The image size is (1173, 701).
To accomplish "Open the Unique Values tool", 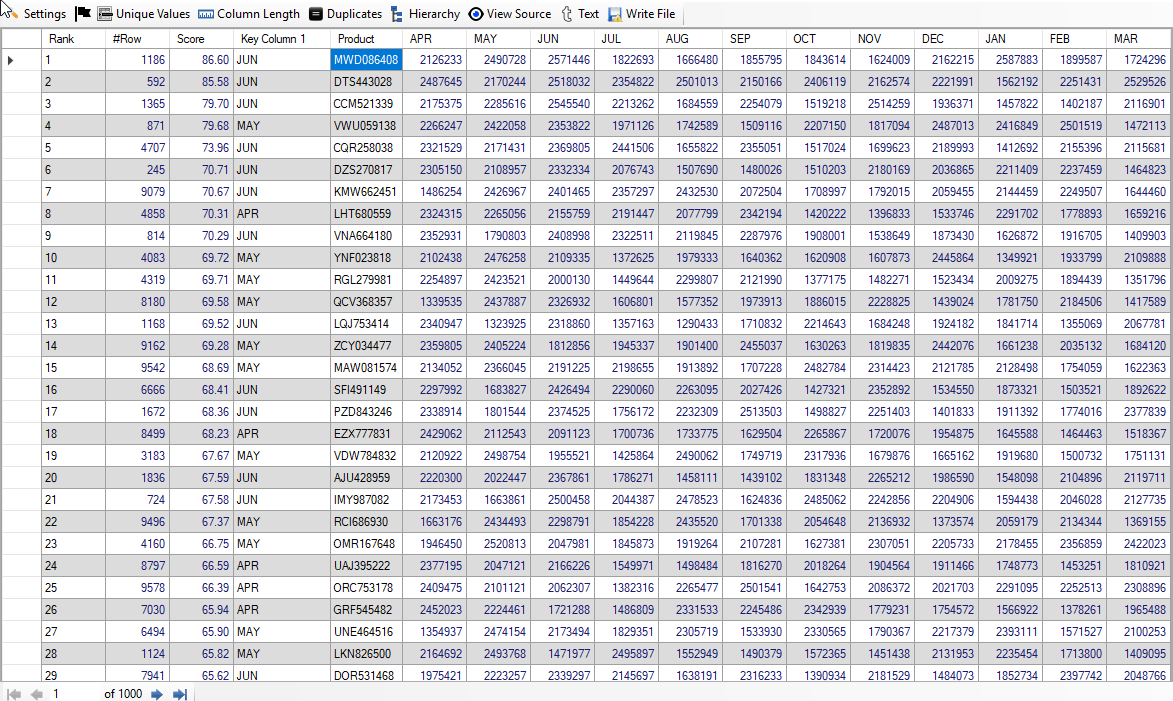I will (144, 14).
